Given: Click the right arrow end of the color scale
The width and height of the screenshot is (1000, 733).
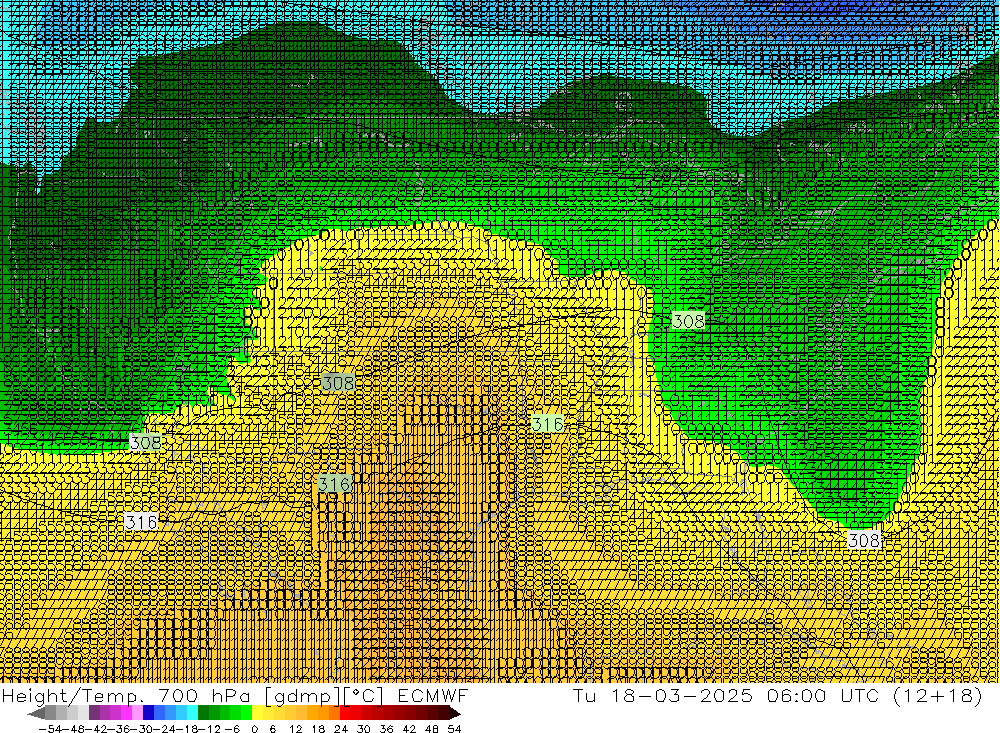Looking at the screenshot, I should click(455, 712).
